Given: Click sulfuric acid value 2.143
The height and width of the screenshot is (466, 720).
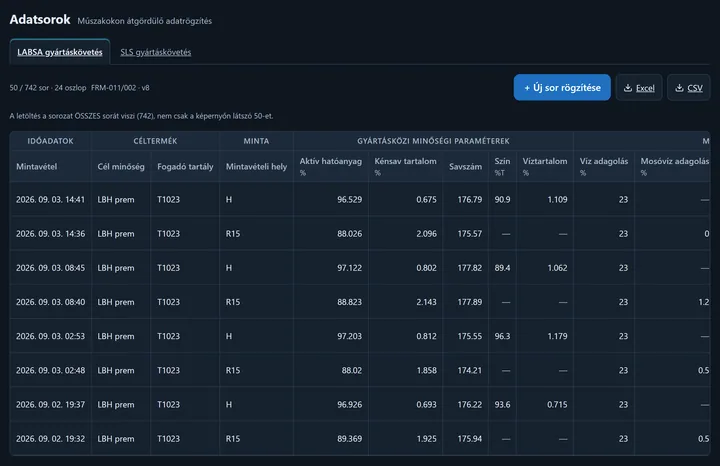Looking at the screenshot, I should click(x=427, y=302).
